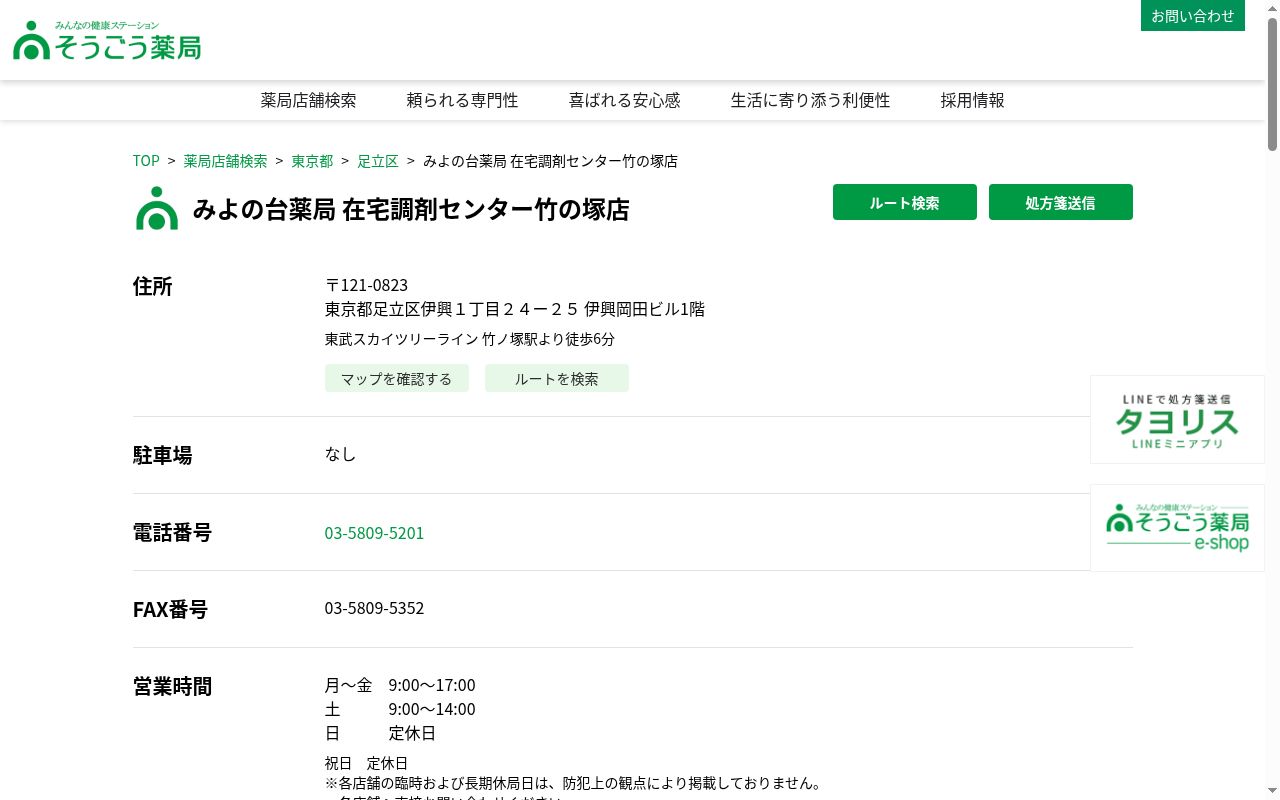Viewport: 1280px width, 800px height.
Task: Open the 採用情報 navigation item
Action: coord(973,100)
